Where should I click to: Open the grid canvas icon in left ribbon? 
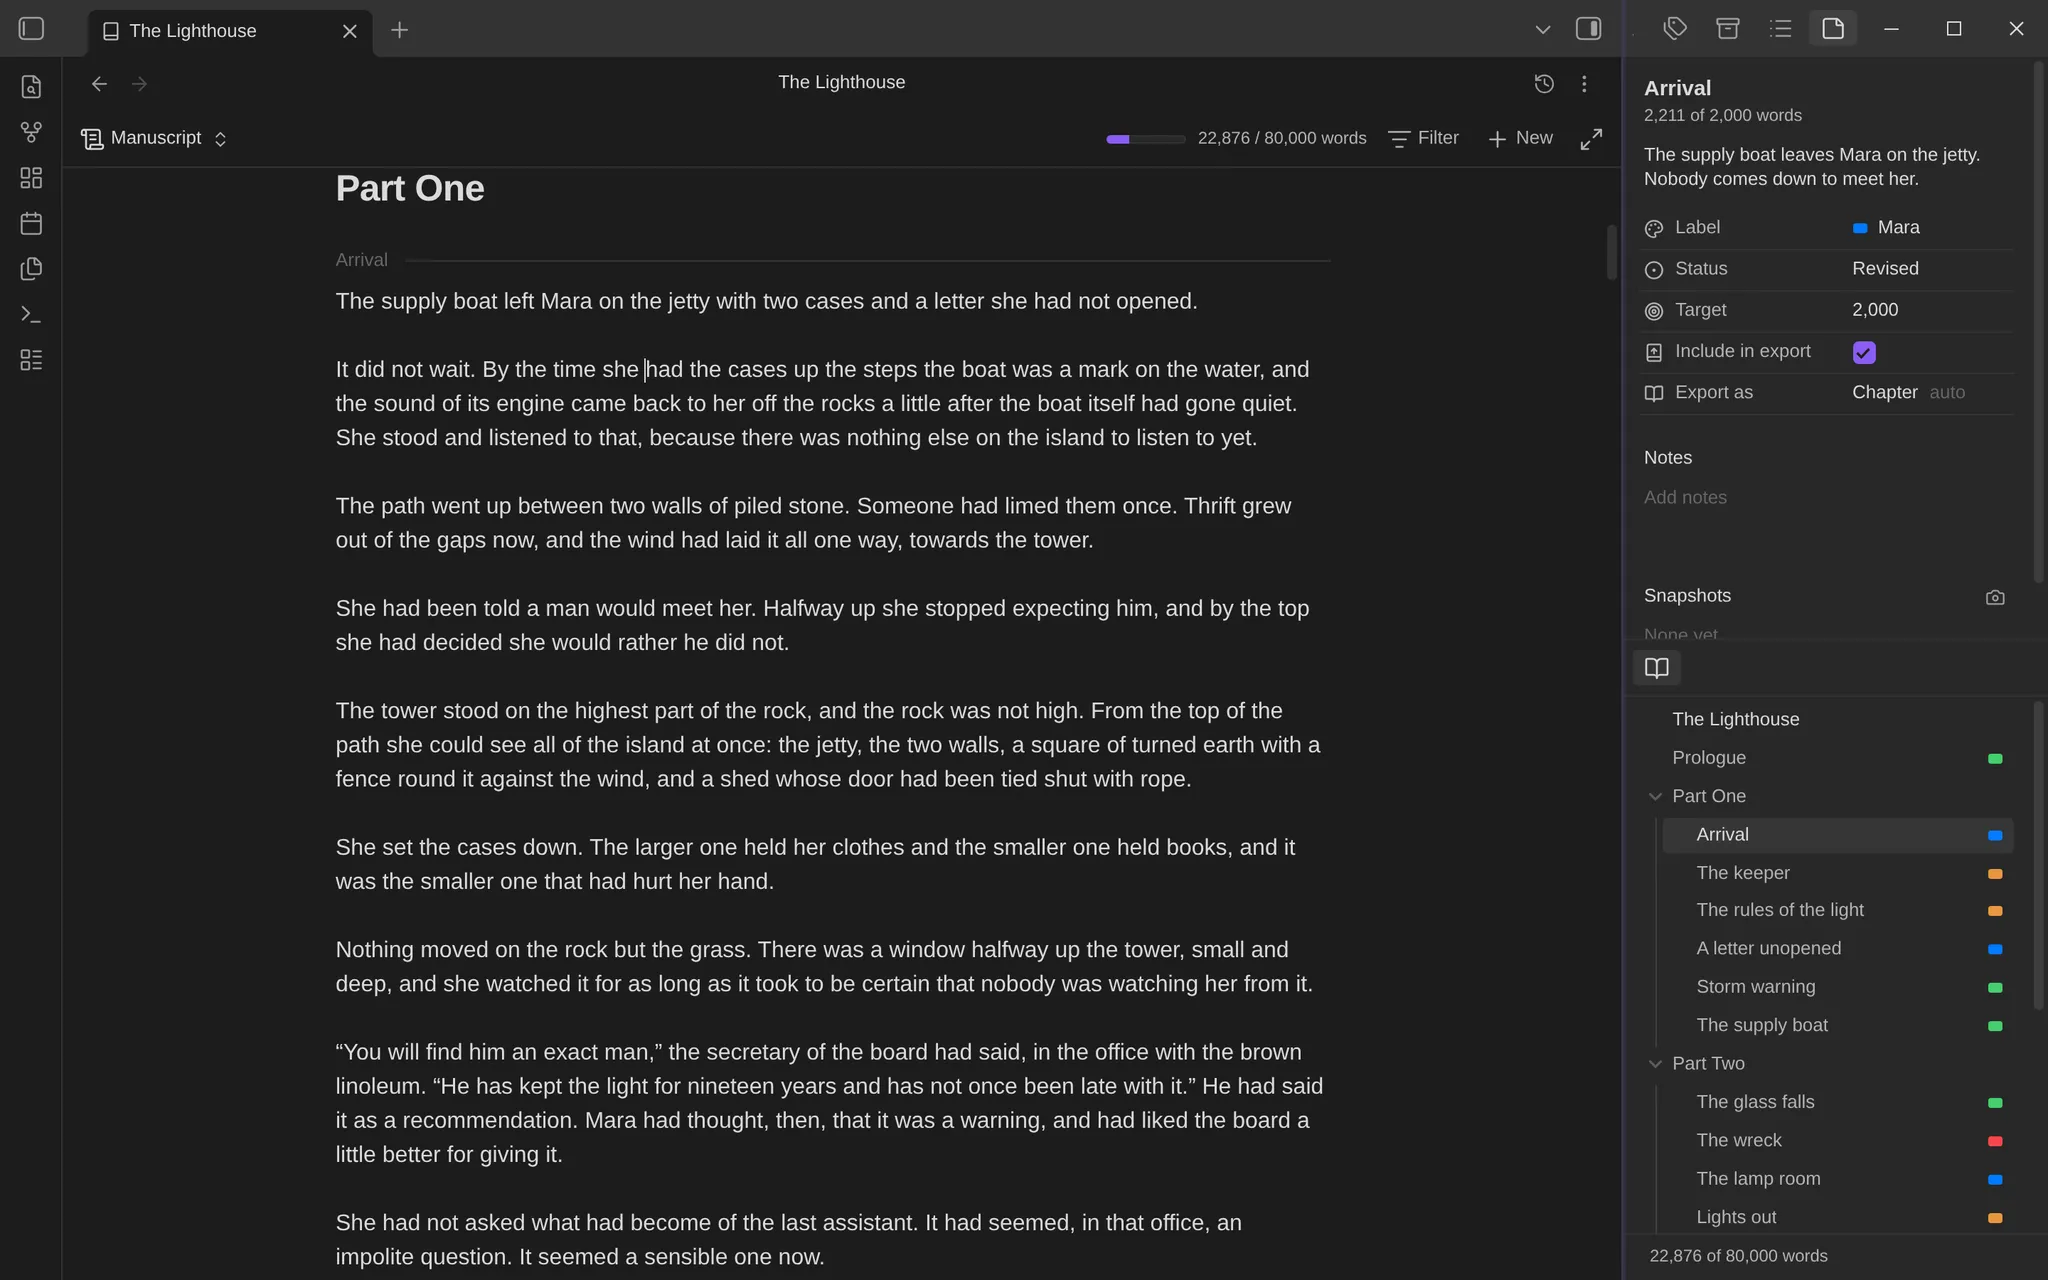31,178
